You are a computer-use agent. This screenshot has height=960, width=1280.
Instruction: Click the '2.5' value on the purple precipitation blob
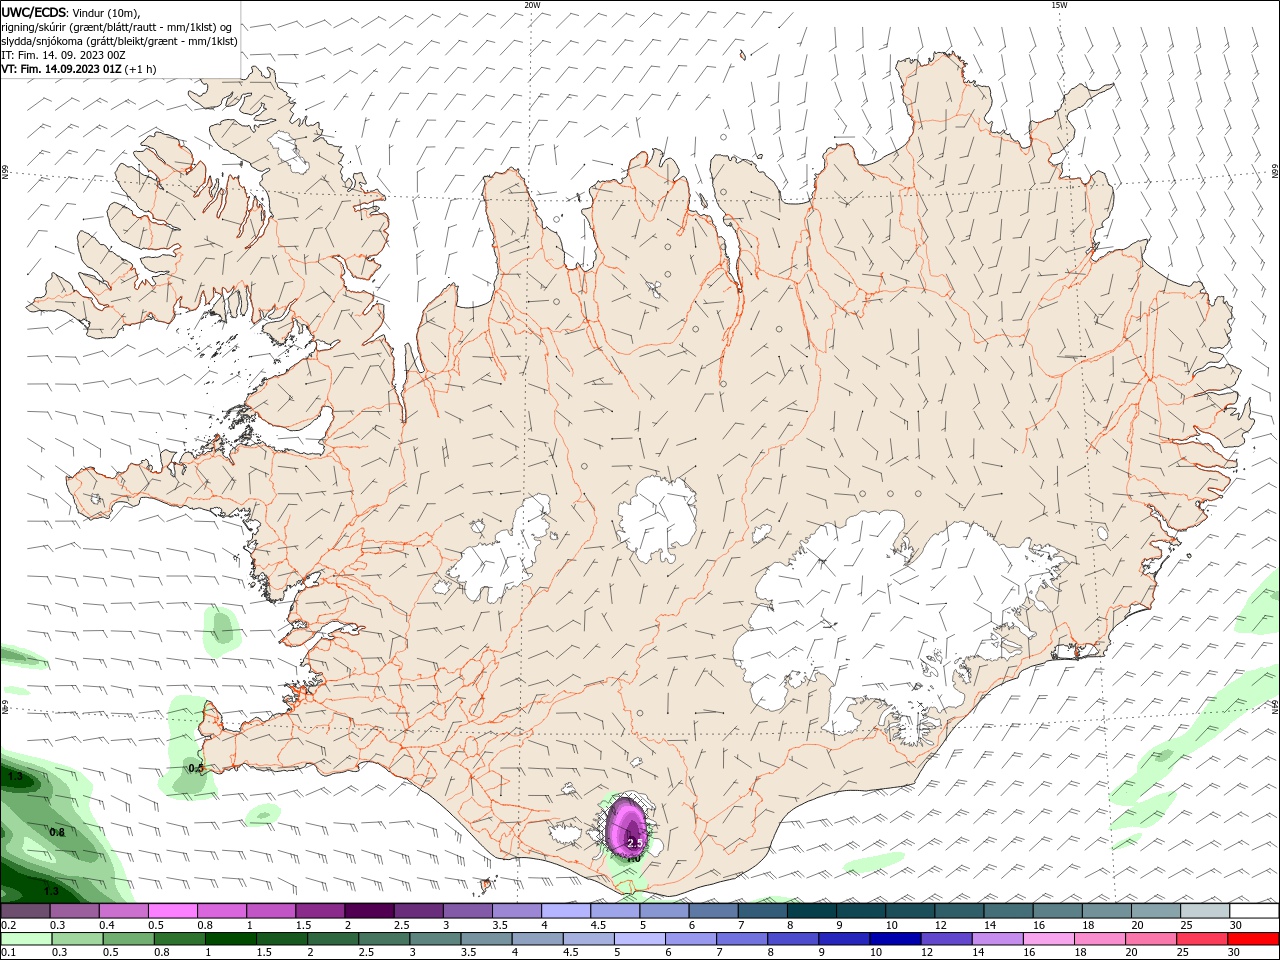tap(634, 844)
